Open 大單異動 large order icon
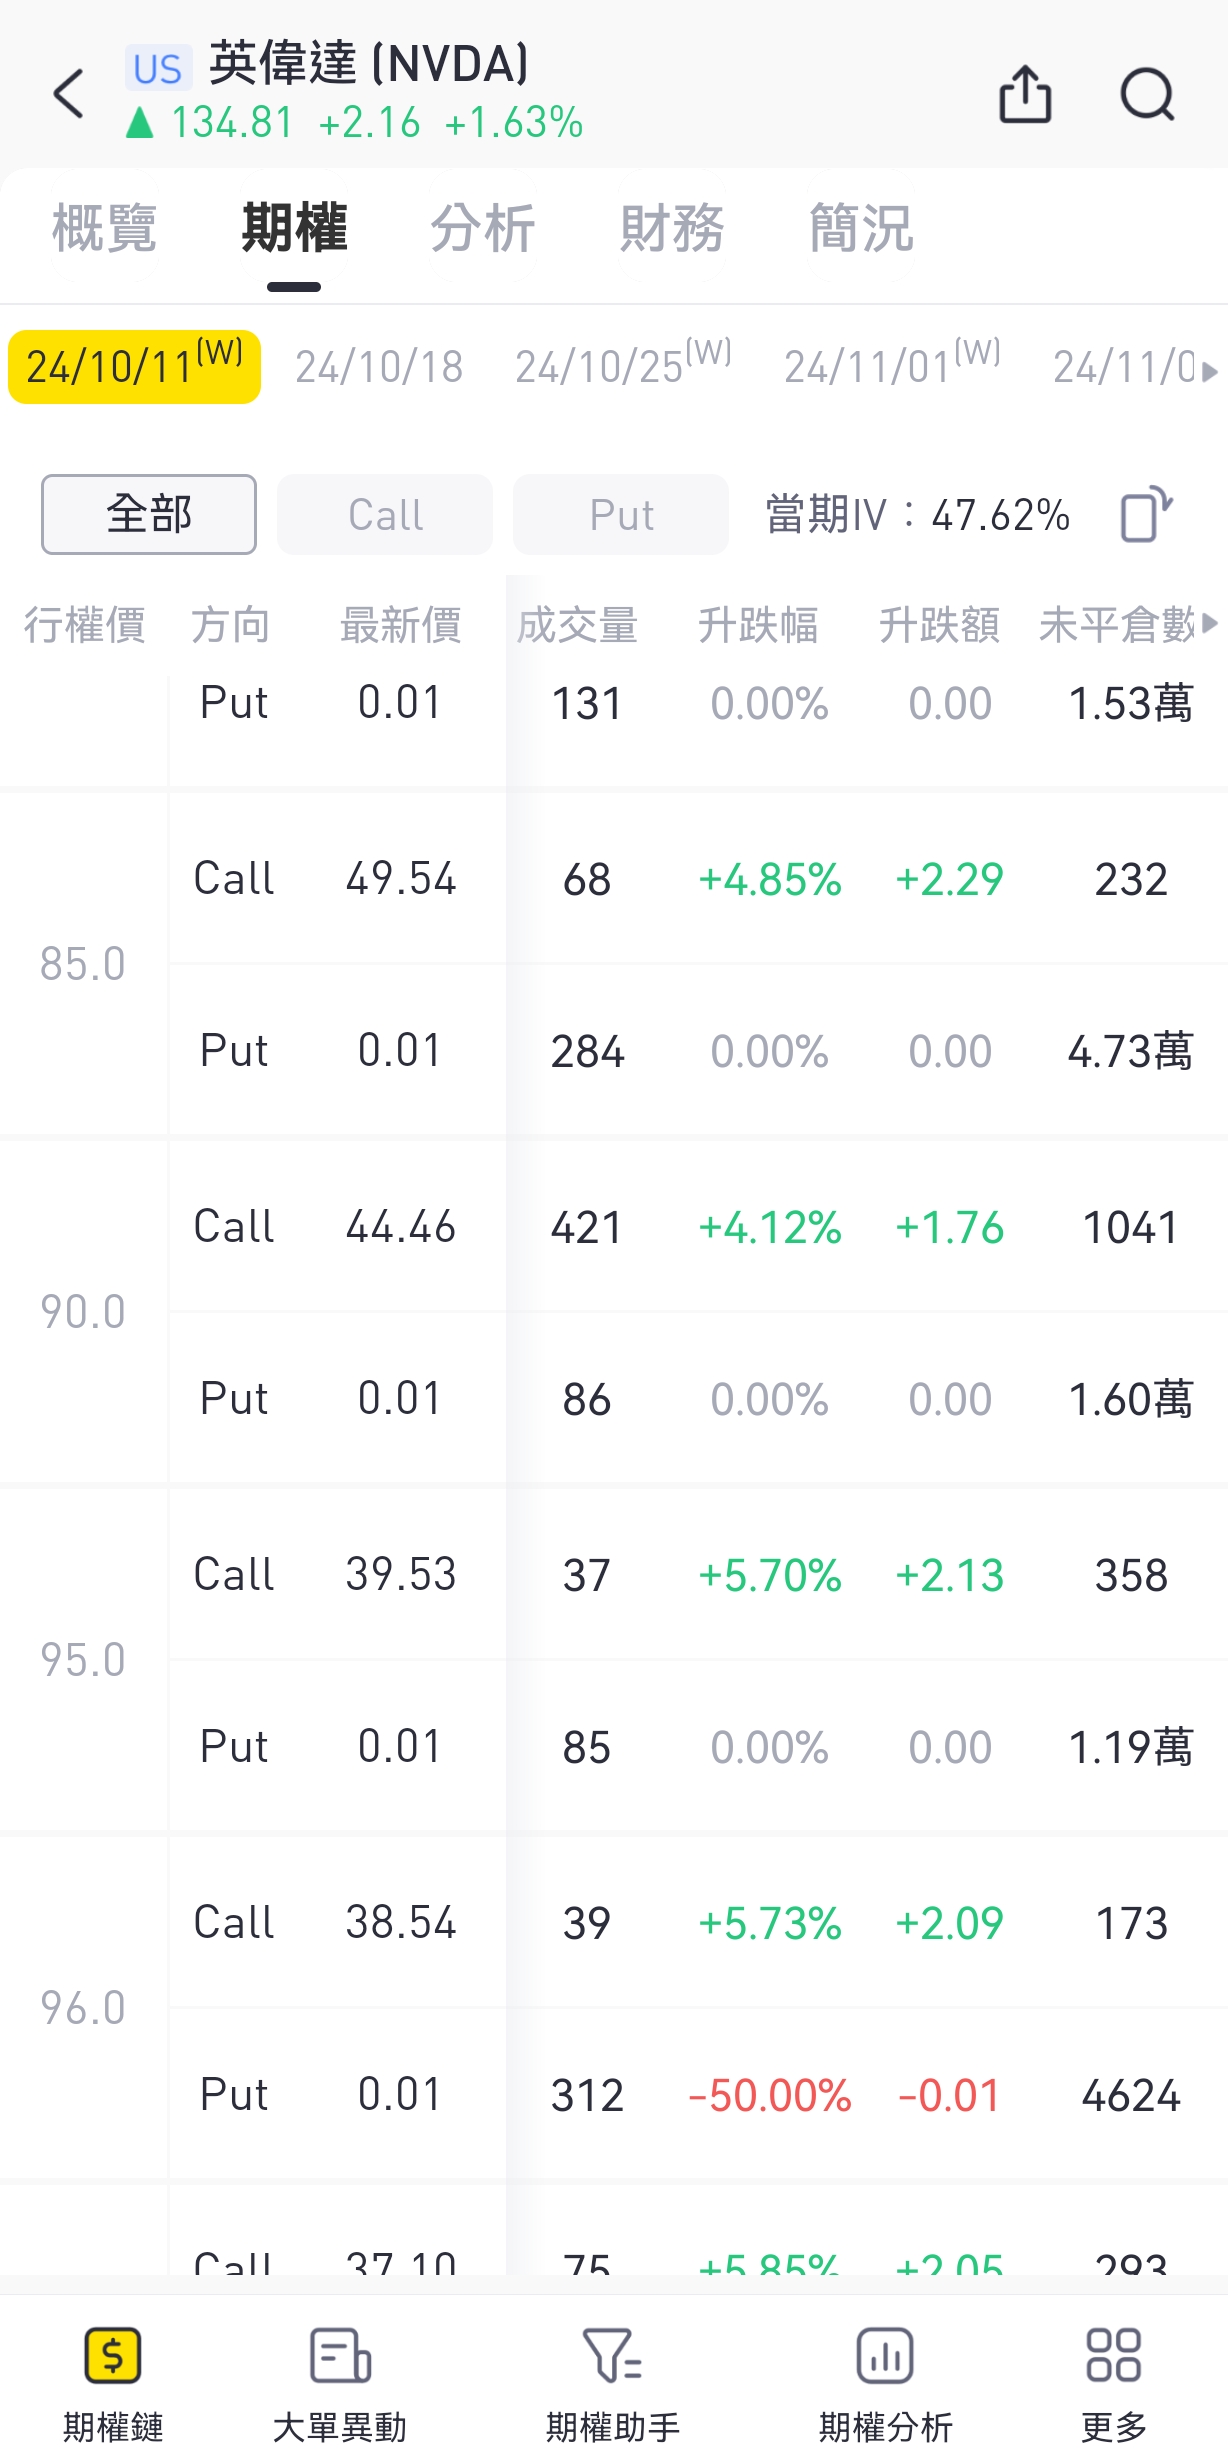 (340, 2357)
